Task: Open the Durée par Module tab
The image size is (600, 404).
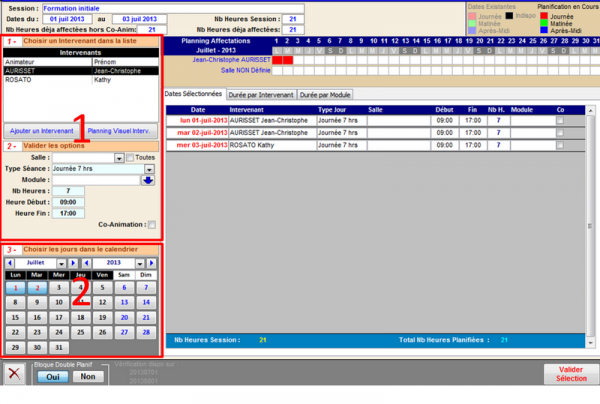Action: tap(326, 94)
